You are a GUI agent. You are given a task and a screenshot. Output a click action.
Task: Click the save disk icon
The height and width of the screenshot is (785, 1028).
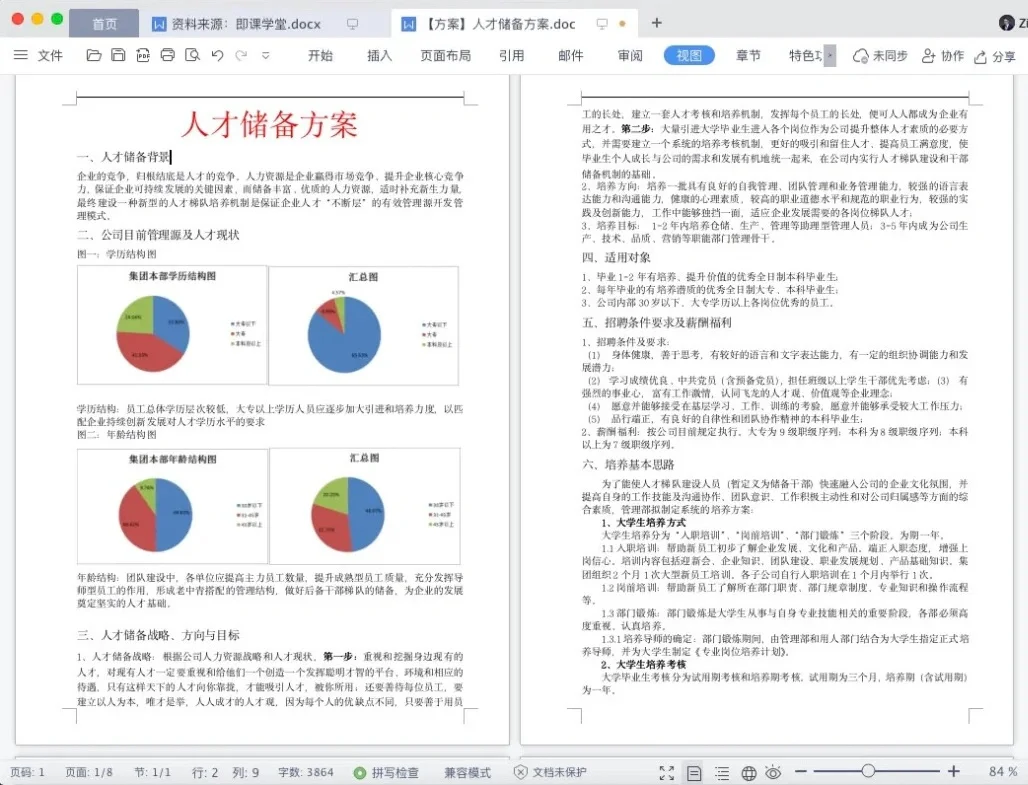118,55
